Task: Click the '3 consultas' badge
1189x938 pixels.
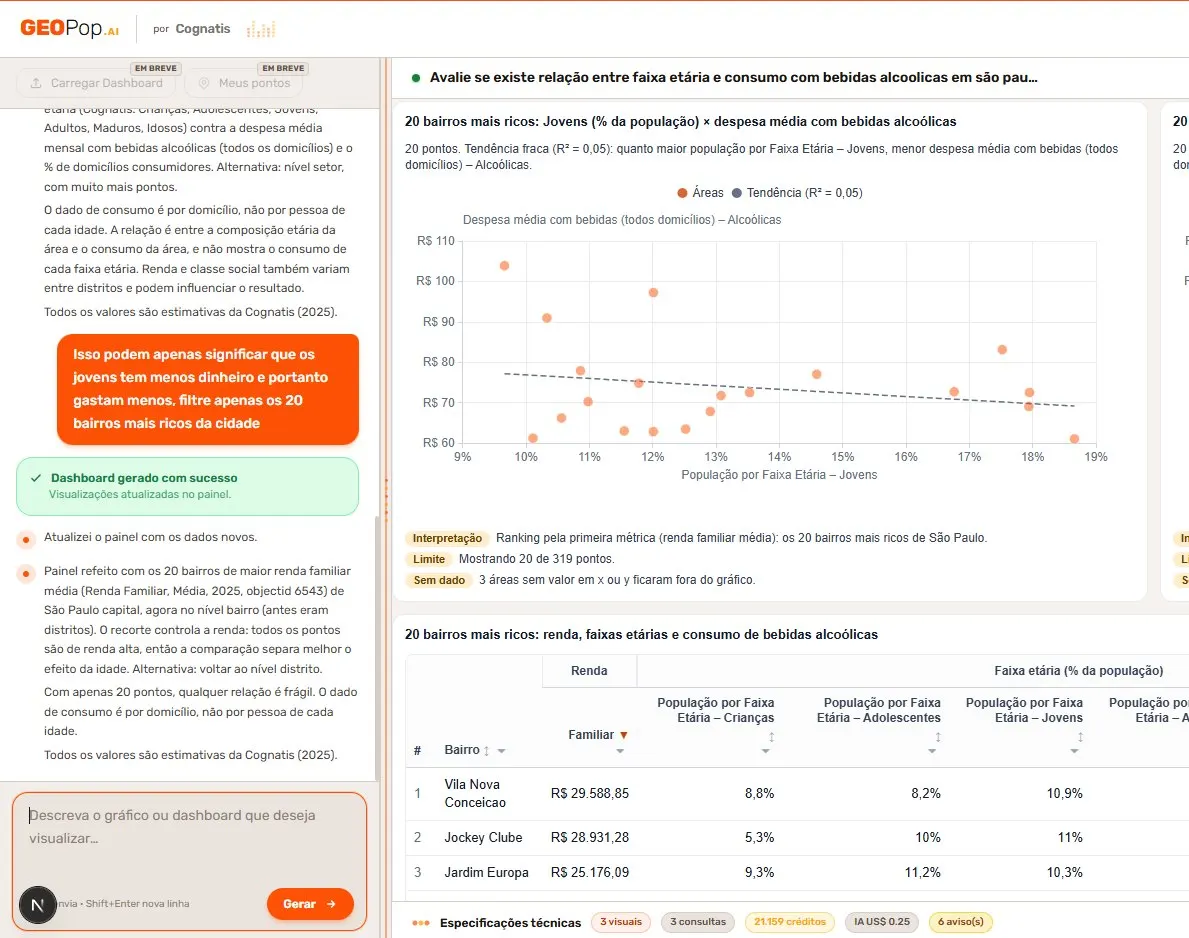Action: (x=698, y=922)
